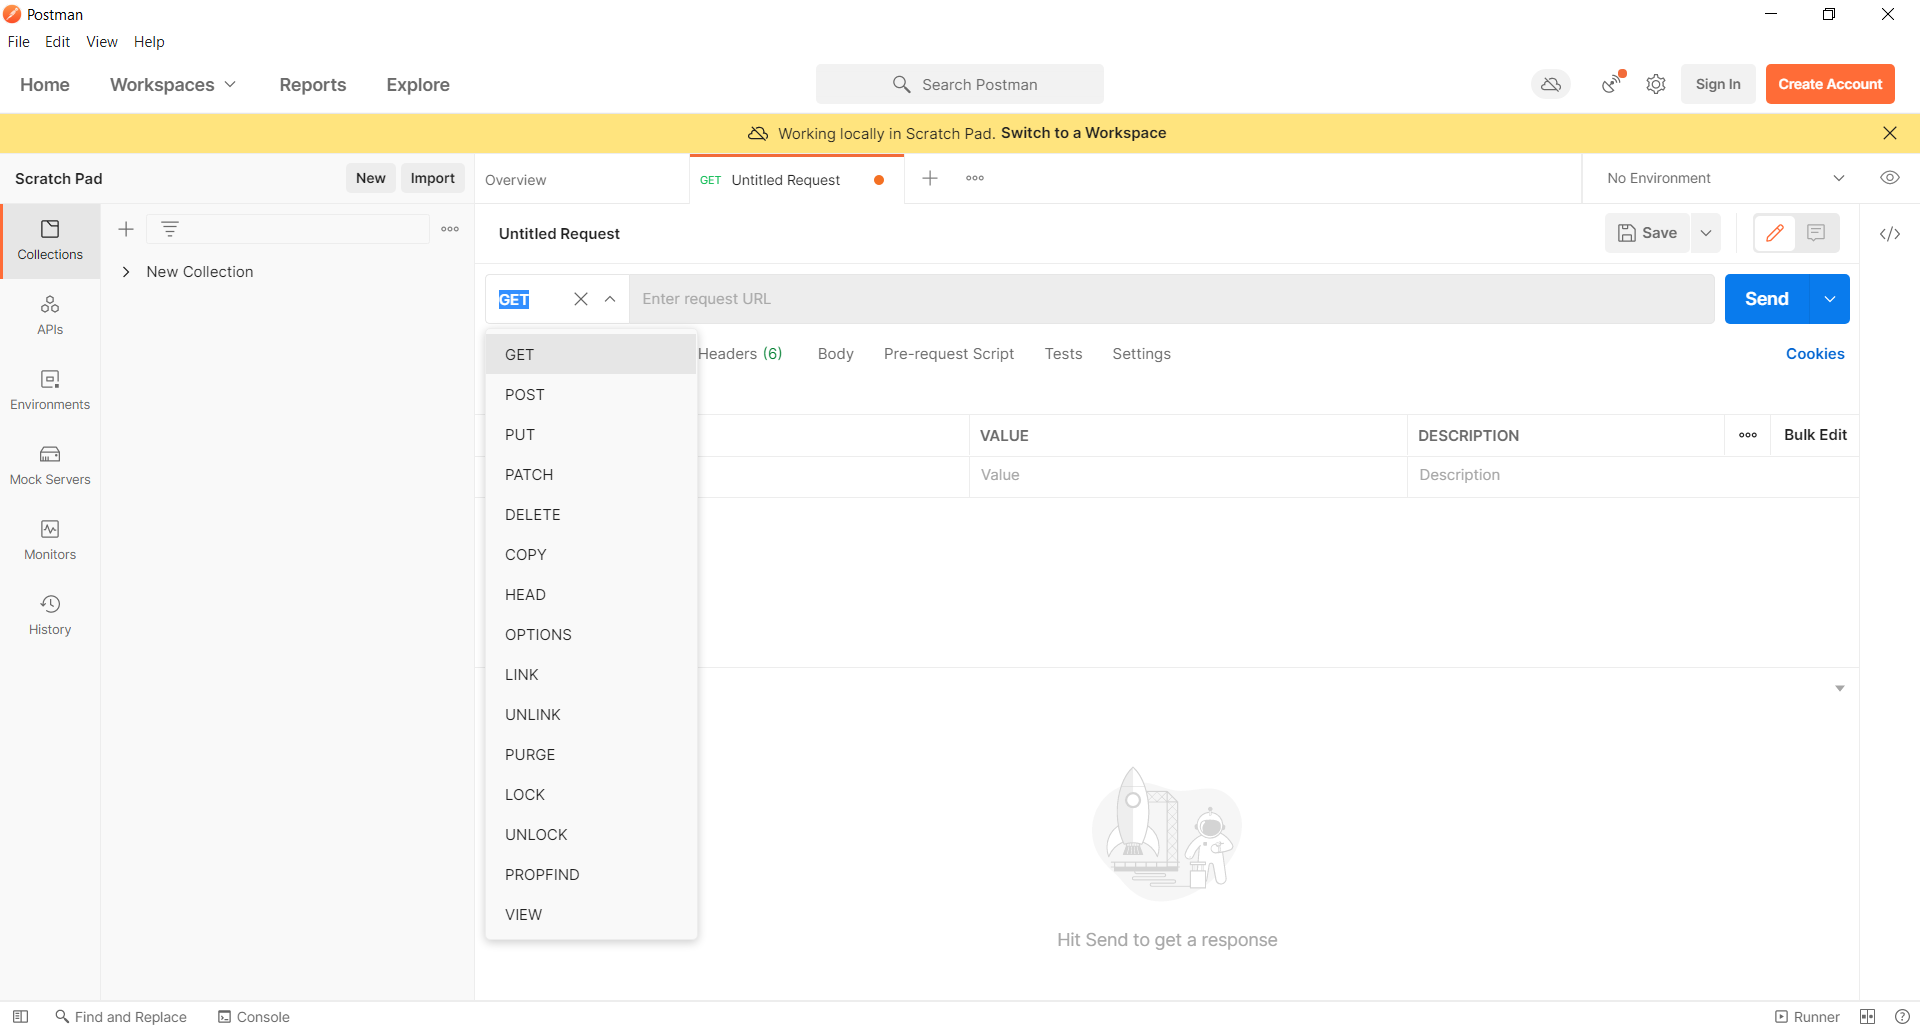The width and height of the screenshot is (1920, 1030).
Task: Open the code snippet panel icon
Action: [x=1890, y=234]
